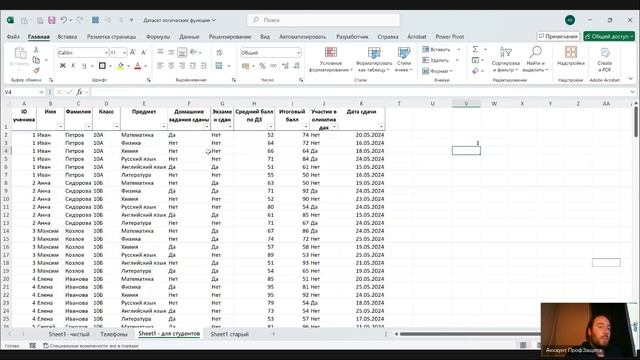Image resolution: width=640 pixels, height=360 pixels.
Task: Switch to the Sheet1 старый sheet tab
Action: [x=229, y=334]
